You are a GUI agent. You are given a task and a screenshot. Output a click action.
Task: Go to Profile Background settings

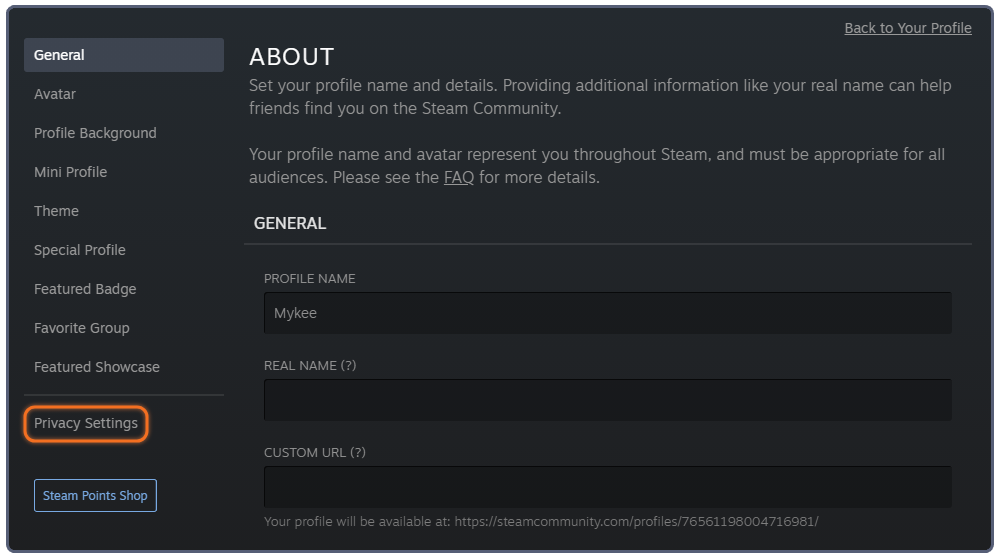pos(95,133)
